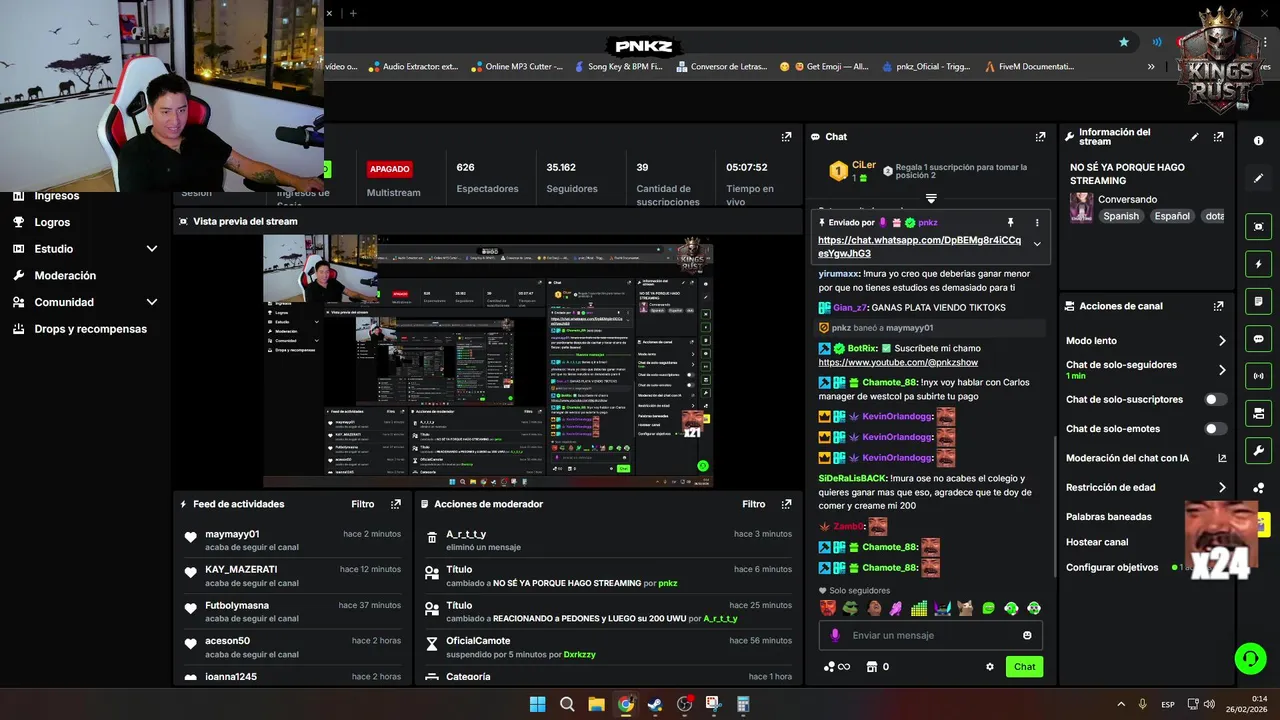Click the green headset support button

point(1250,658)
